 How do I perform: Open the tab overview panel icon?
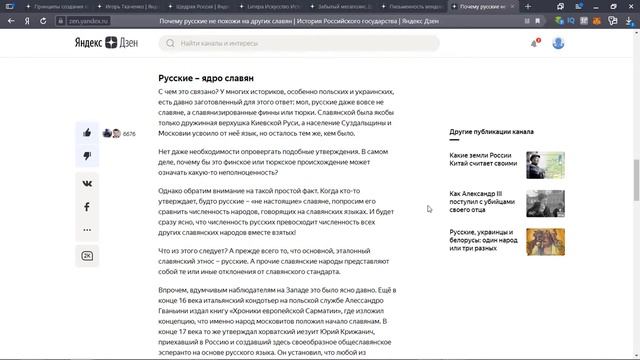tap(10, 7)
